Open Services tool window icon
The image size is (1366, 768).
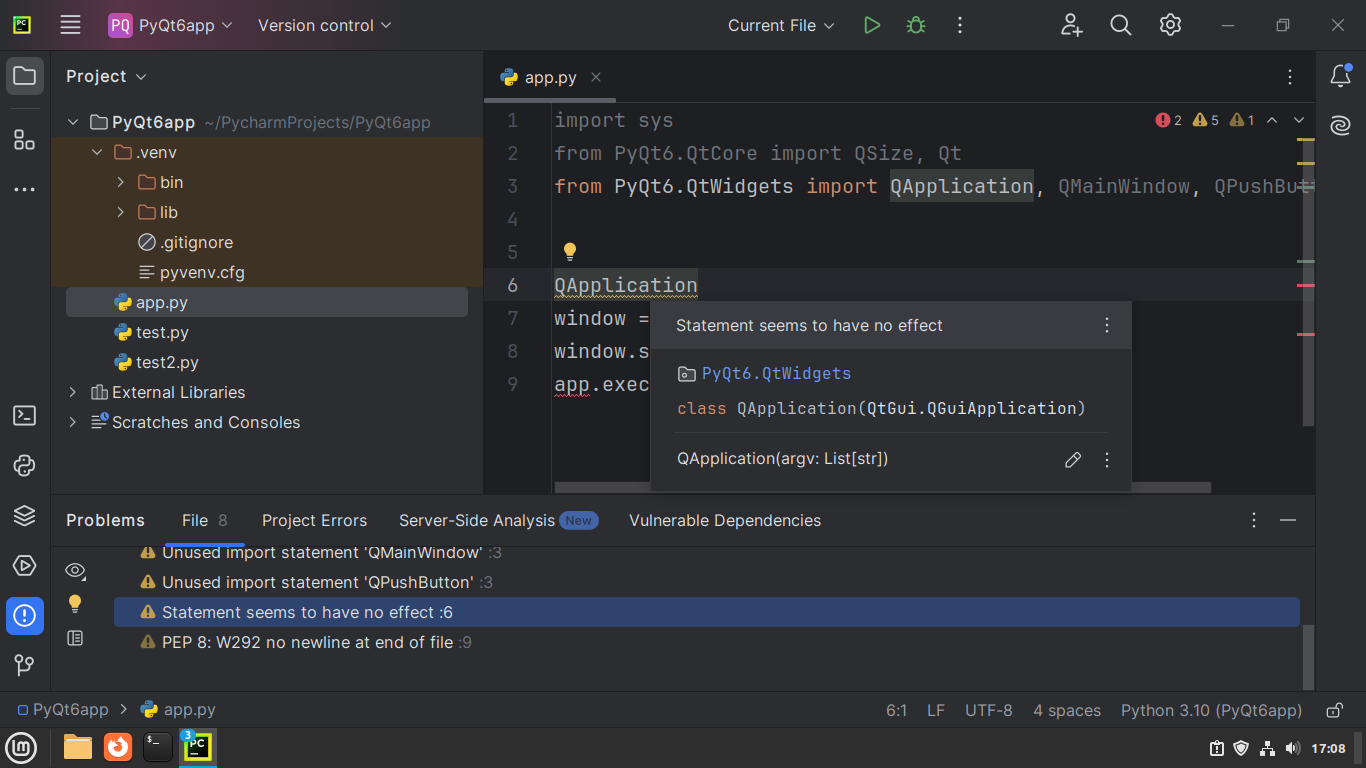[25, 565]
